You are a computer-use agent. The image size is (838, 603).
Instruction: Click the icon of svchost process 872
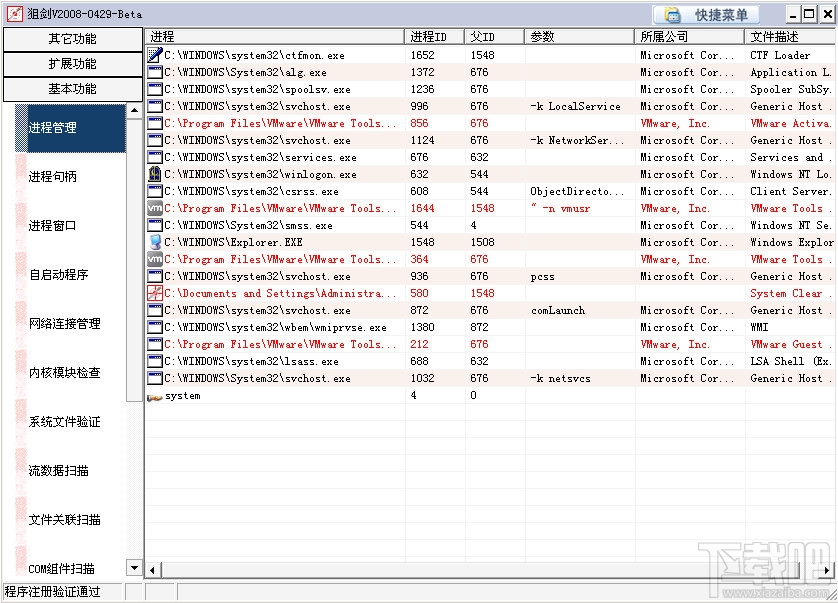154,310
